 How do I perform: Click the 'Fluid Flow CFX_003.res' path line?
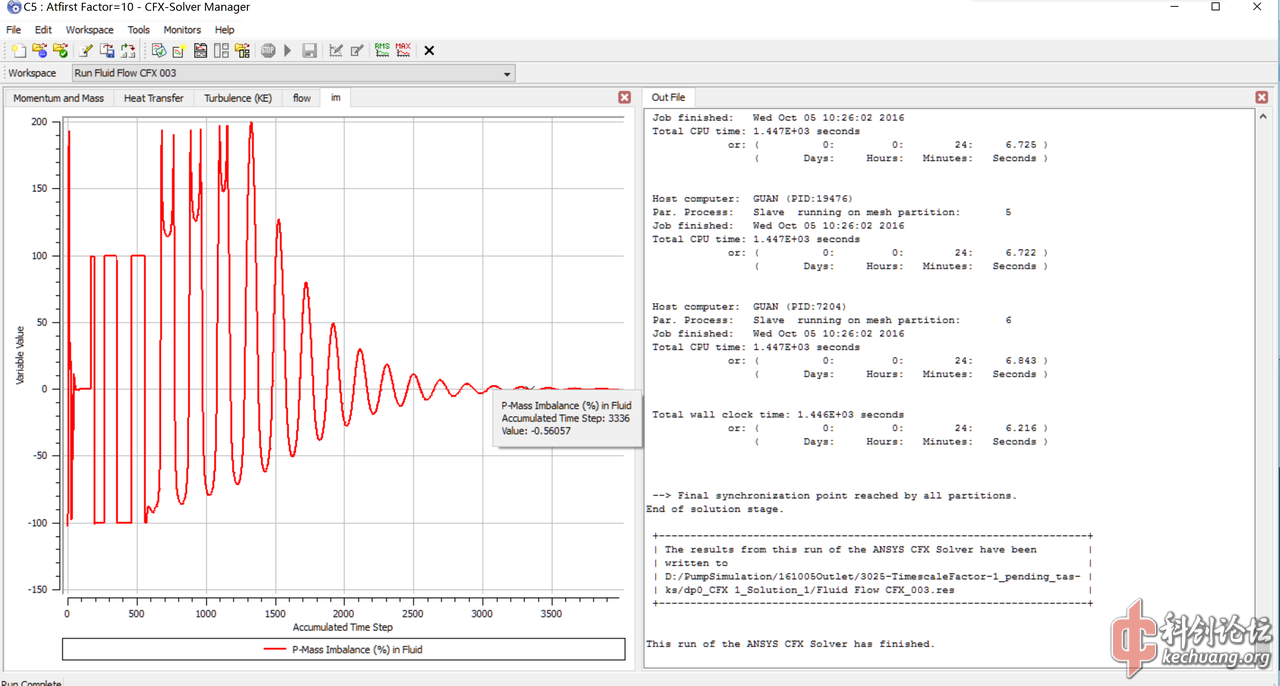pyautogui.click(x=802, y=590)
